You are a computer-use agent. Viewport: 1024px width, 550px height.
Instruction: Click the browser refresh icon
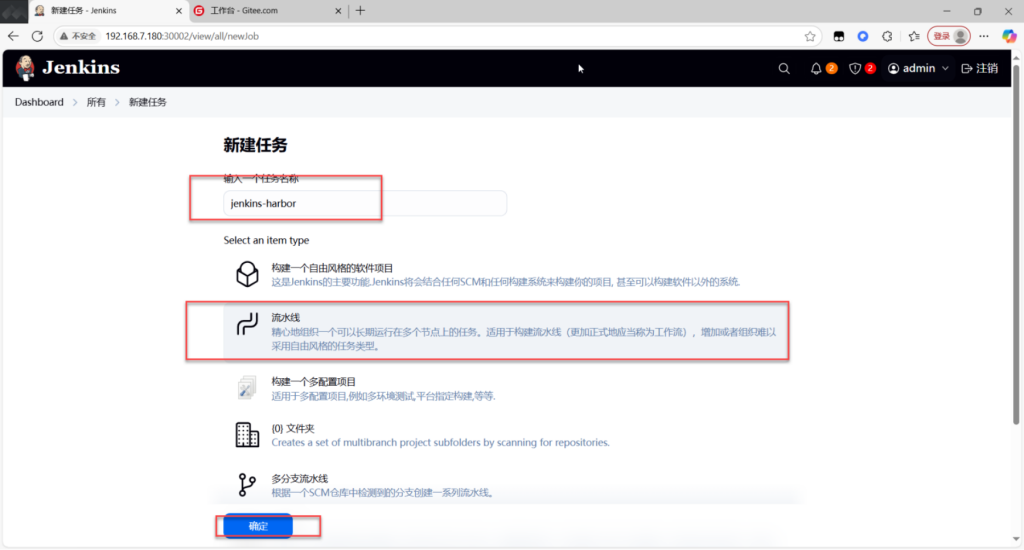37,36
